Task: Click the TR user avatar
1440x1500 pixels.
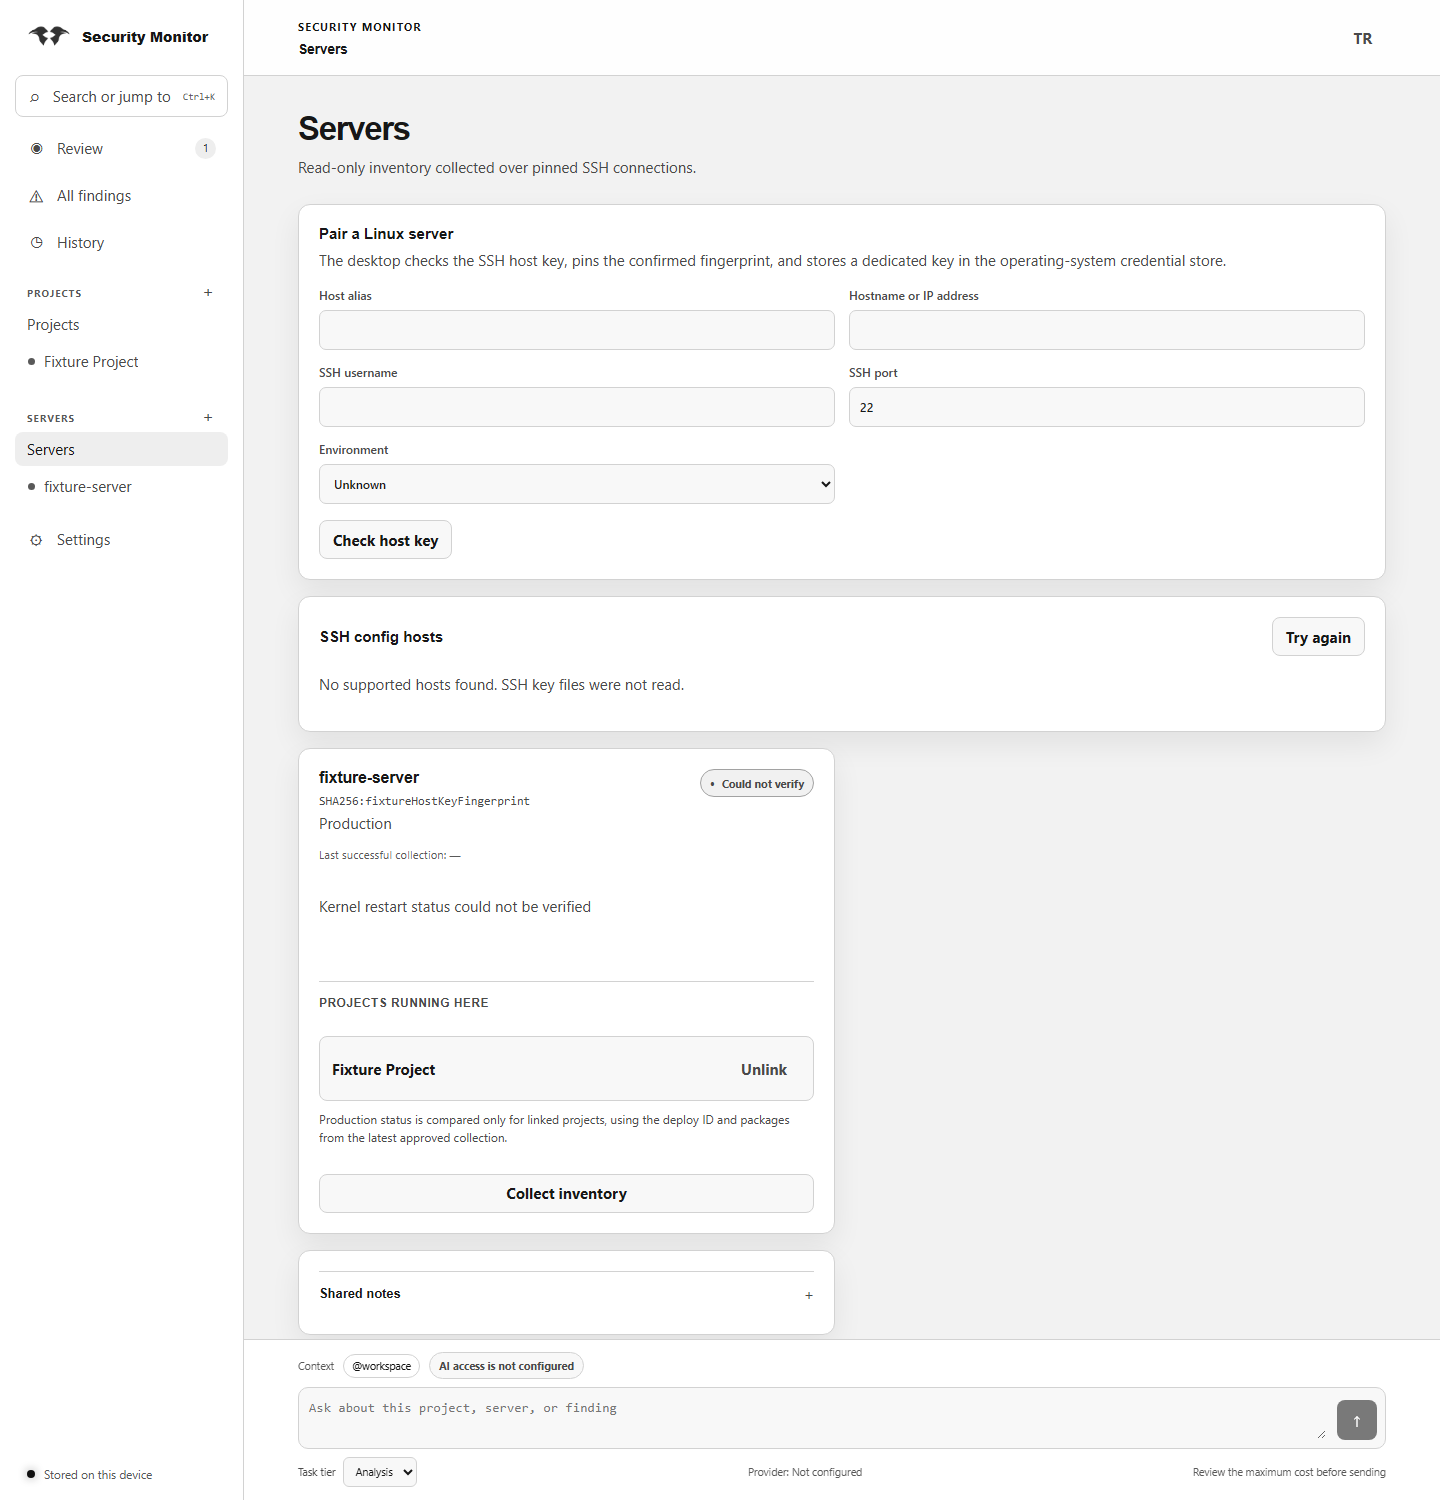Action: 1362,39
